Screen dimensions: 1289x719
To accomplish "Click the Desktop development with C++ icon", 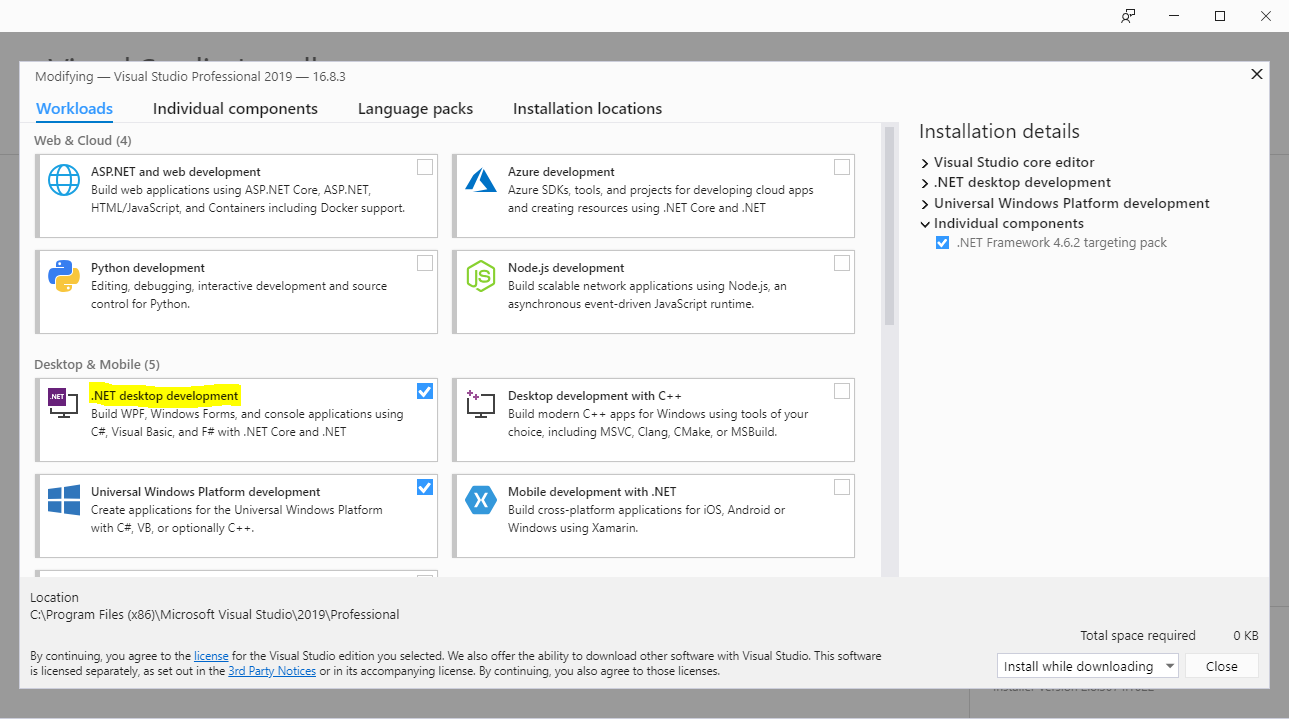I will (481, 404).
